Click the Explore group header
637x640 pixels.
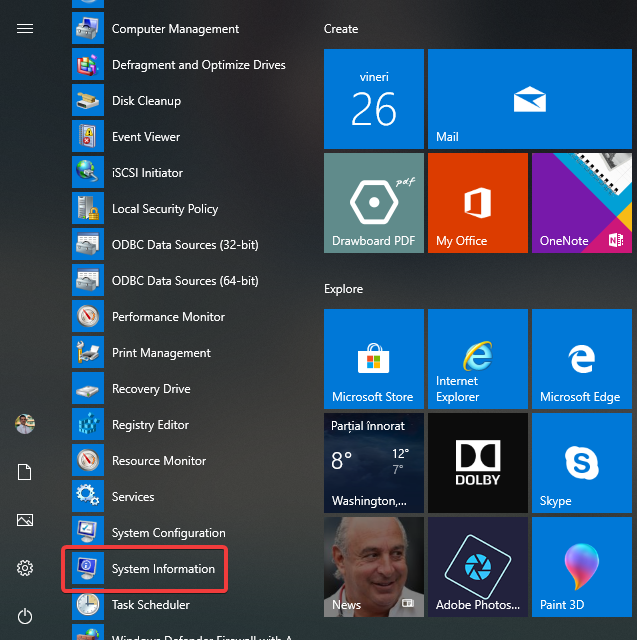click(x=343, y=289)
